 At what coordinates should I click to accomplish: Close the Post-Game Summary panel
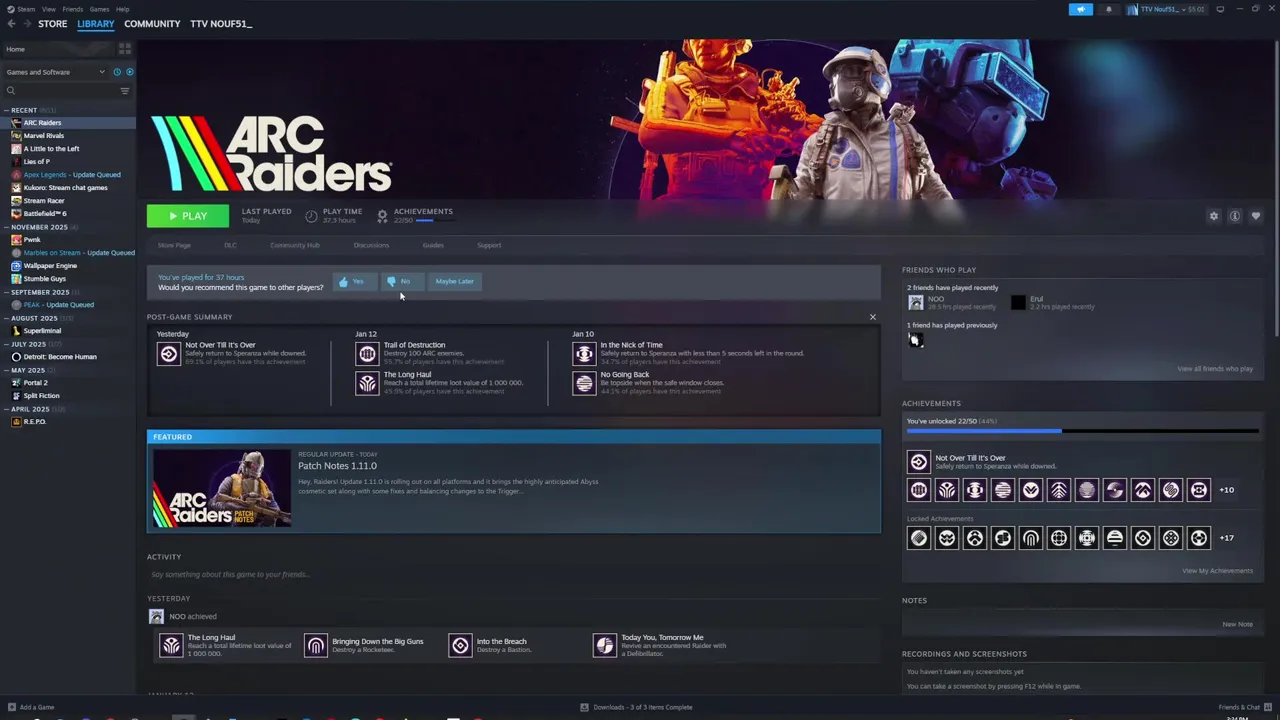pyautogui.click(x=872, y=317)
